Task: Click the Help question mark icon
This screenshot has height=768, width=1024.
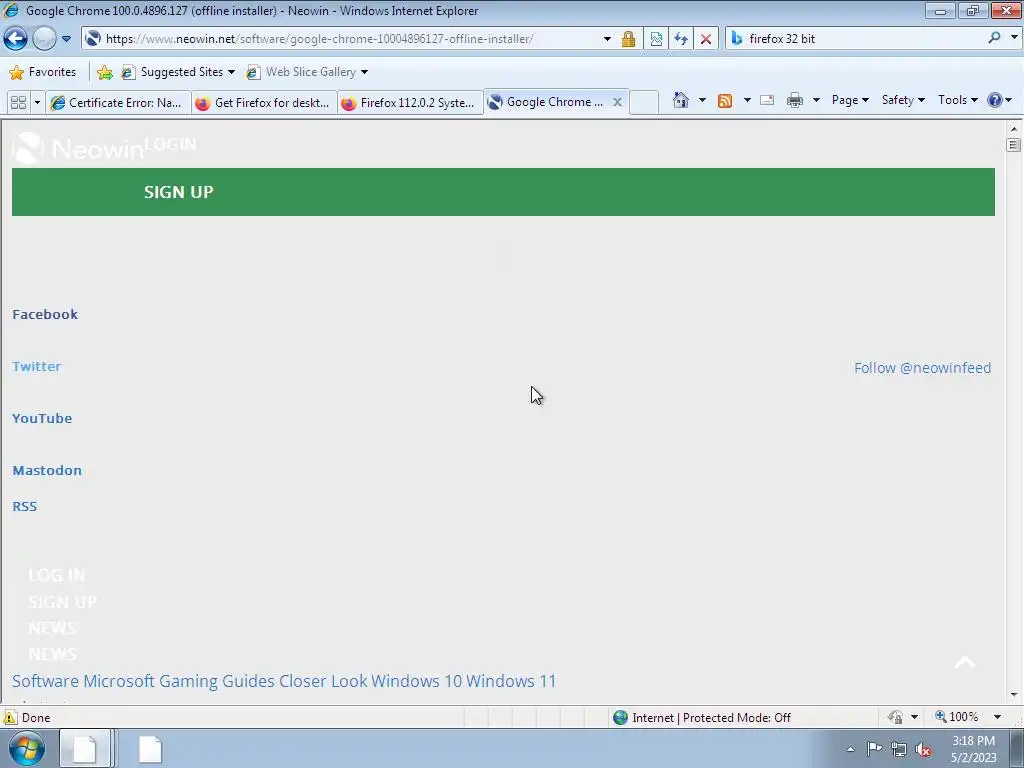Action: 995,100
